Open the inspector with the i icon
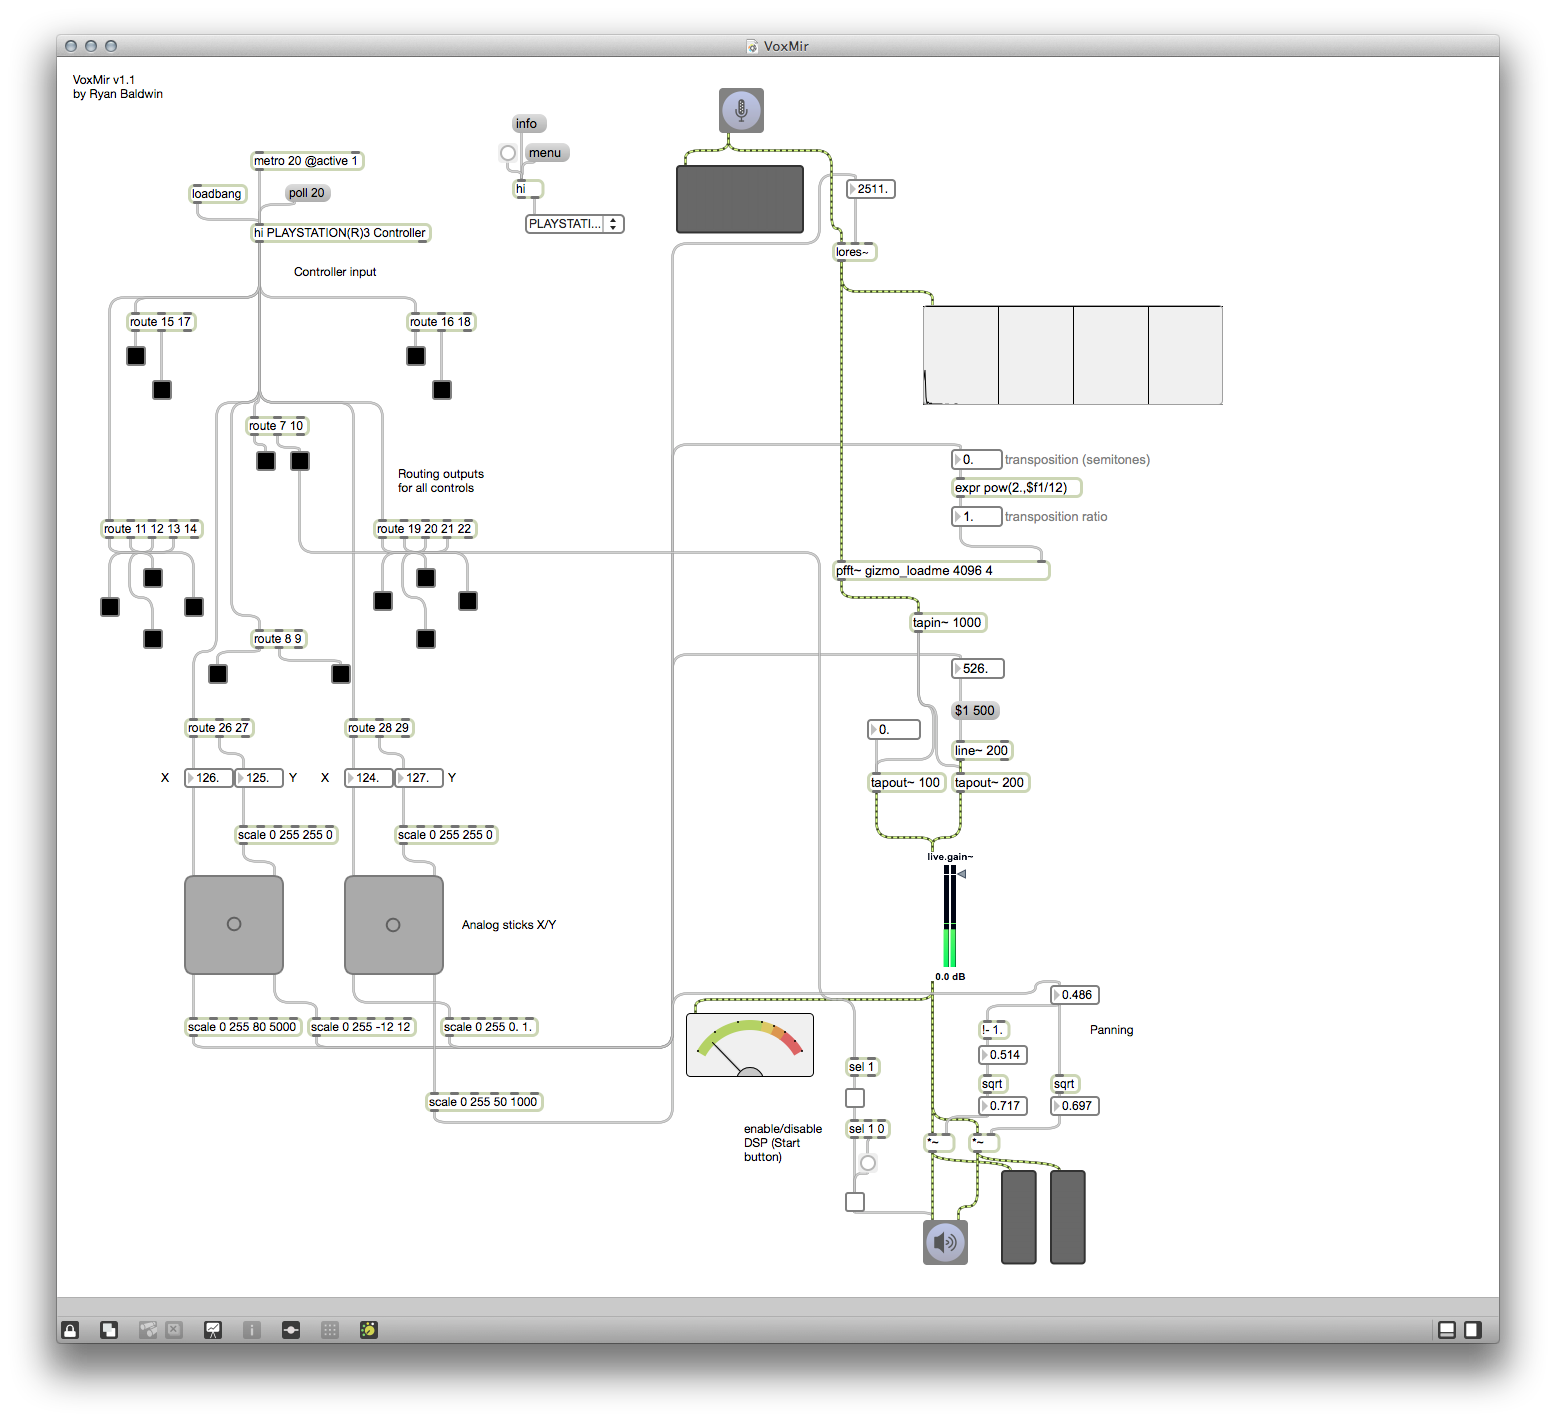This screenshot has height=1422, width=1556. click(x=252, y=1329)
